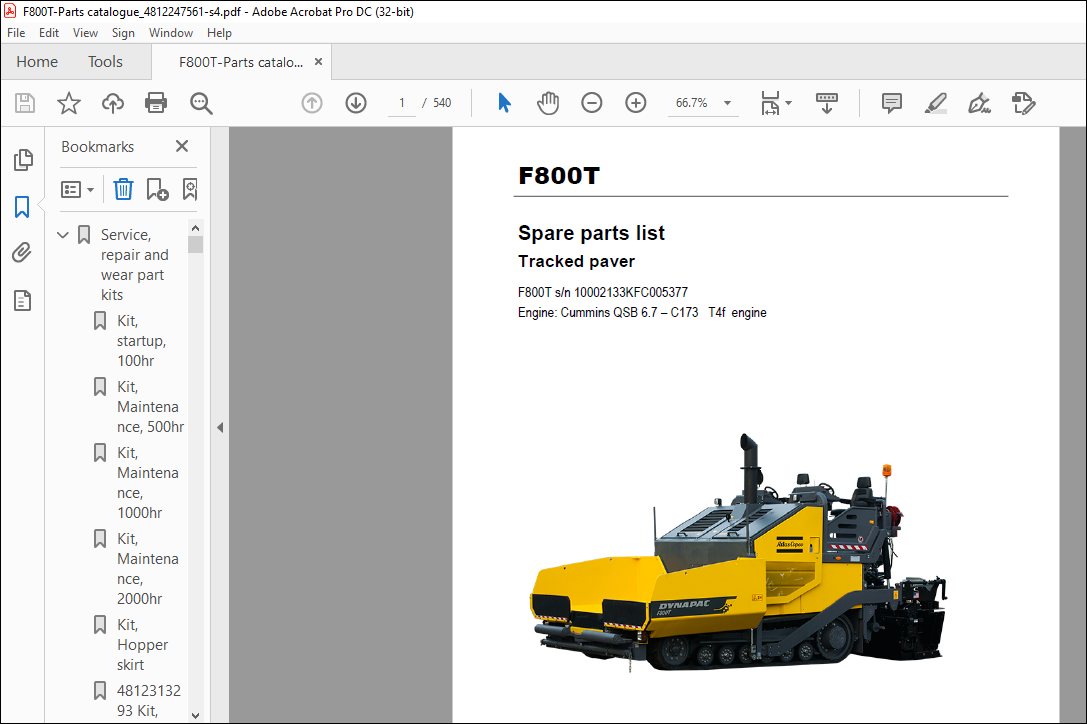Collapse the navigation pane with left arrow
Screen dimensions: 1087x724
coord(220,427)
